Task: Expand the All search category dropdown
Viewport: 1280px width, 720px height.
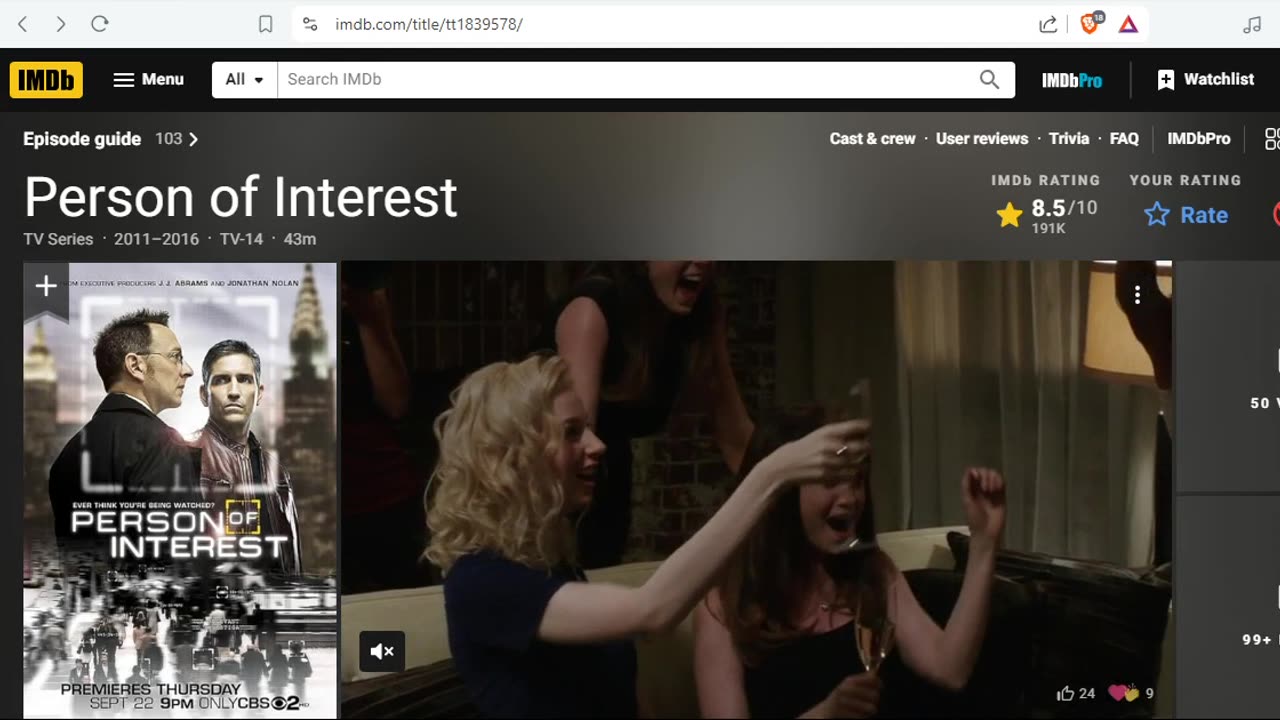Action: pos(244,80)
